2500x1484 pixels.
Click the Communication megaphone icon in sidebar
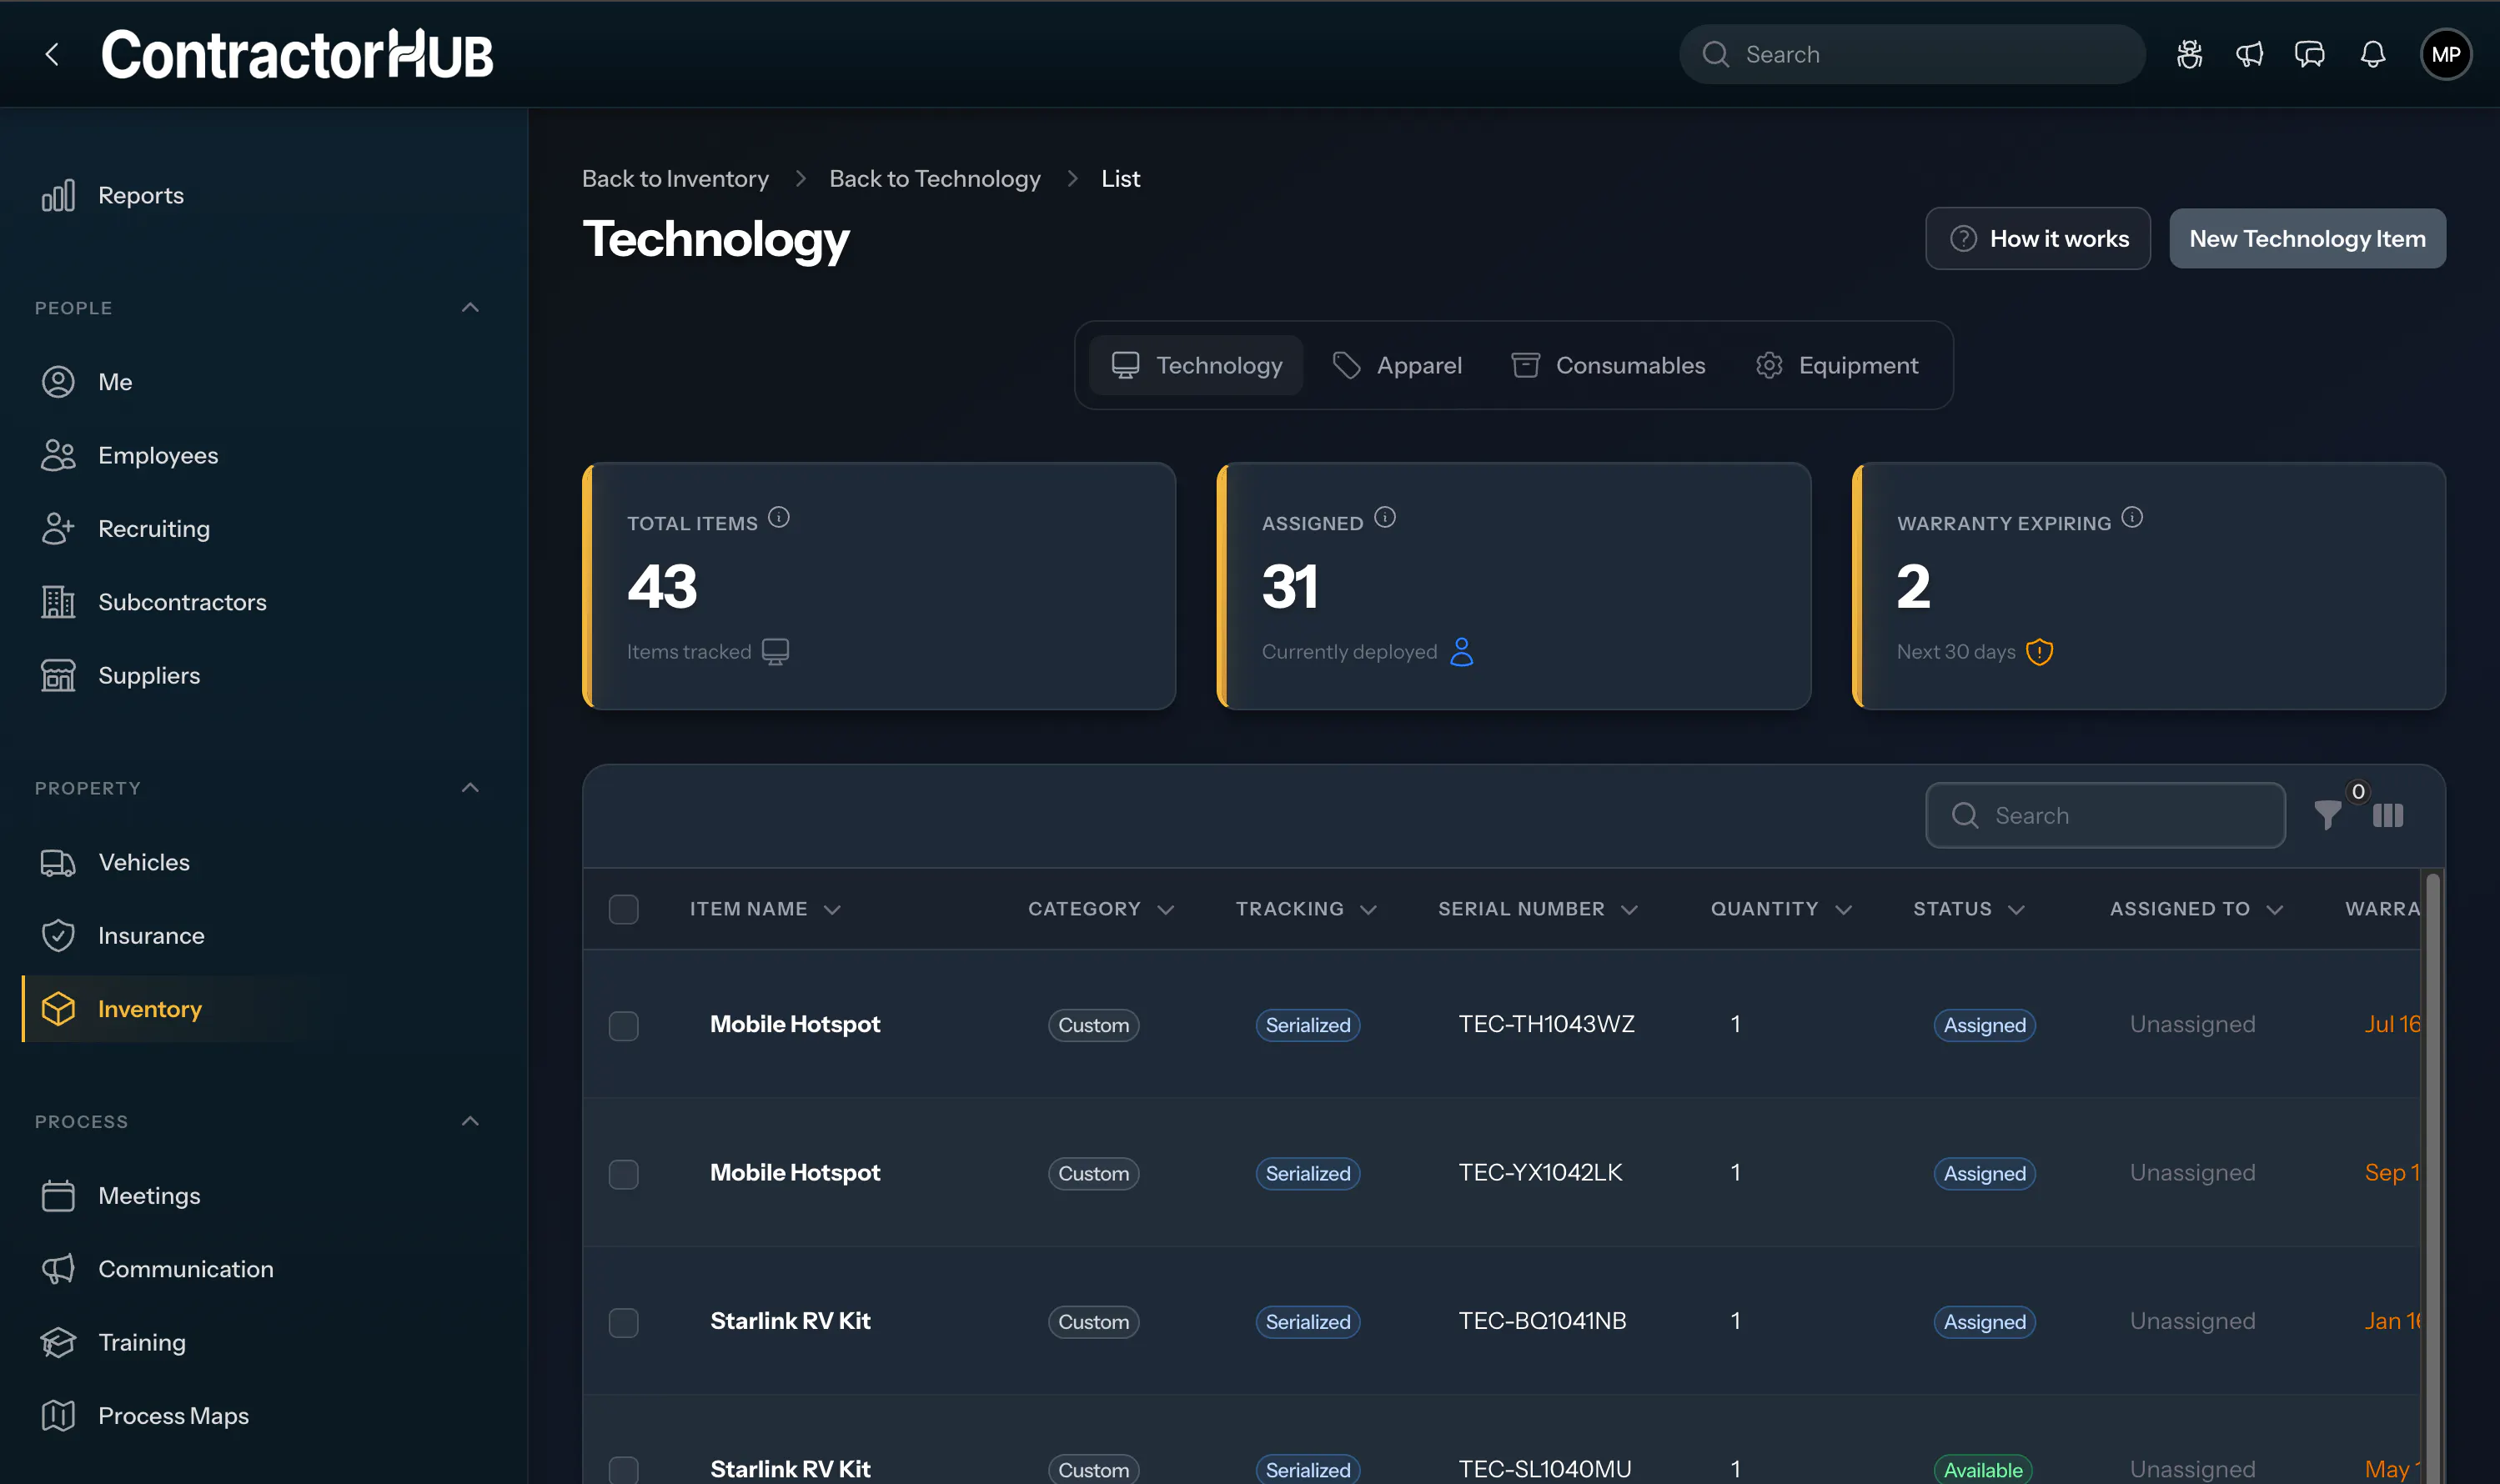[x=58, y=1268]
